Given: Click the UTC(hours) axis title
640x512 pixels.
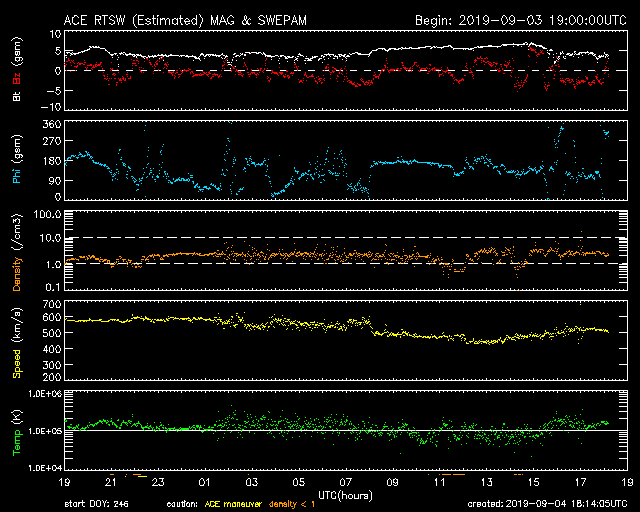Looking at the screenshot, I should pos(345,495).
